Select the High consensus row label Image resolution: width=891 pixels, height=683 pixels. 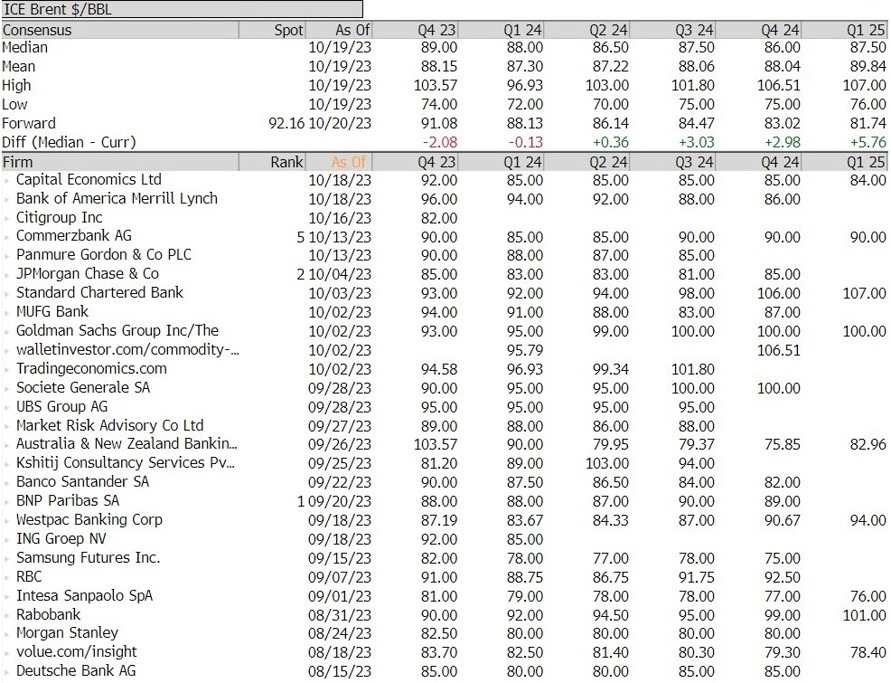click(x=16, y=85)
